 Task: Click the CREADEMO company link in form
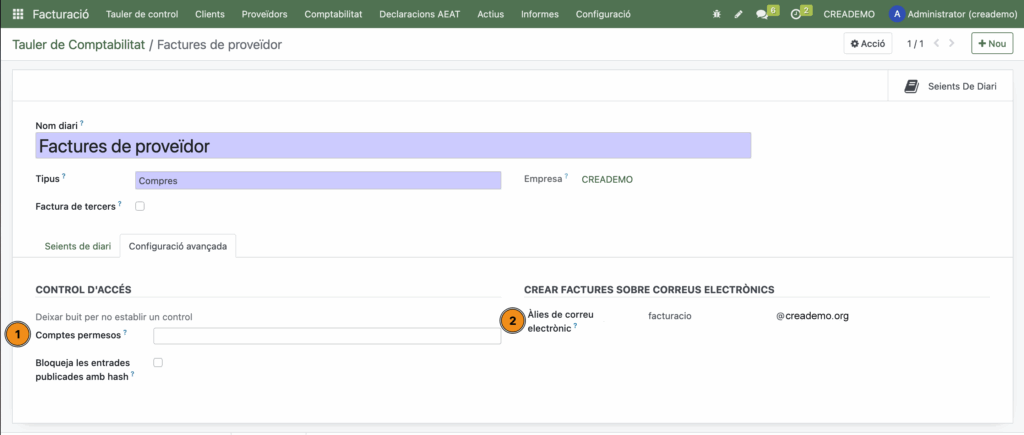pyautogui.click(x=607, y=180)
